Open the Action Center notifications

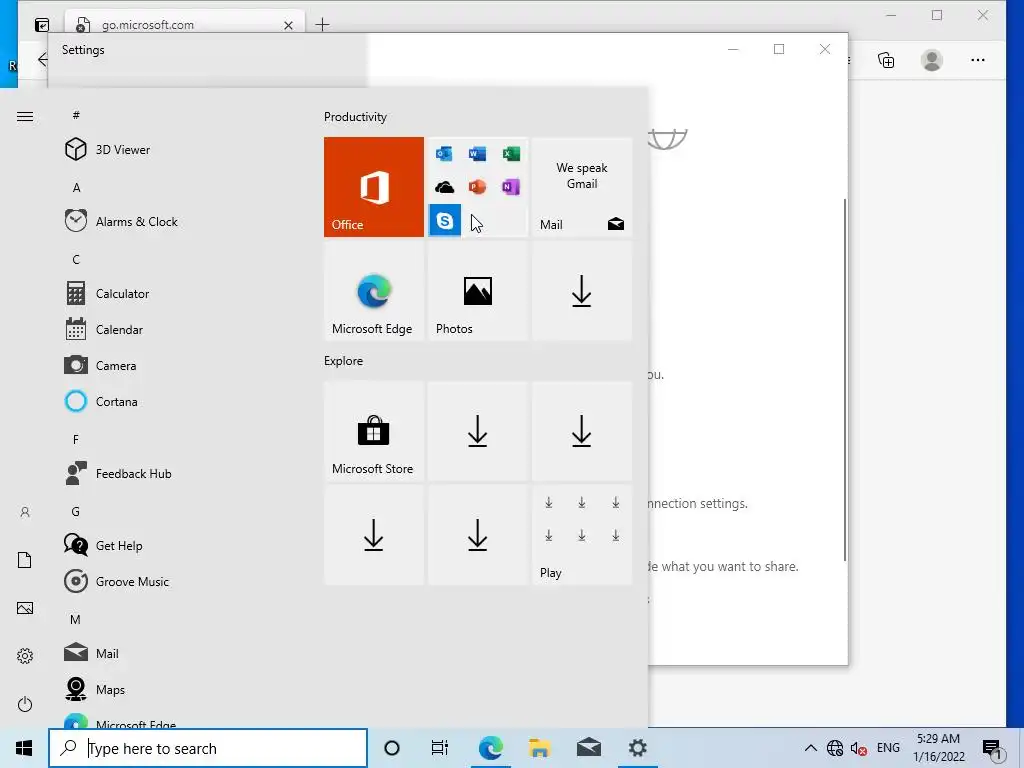[x=992, y=750]
